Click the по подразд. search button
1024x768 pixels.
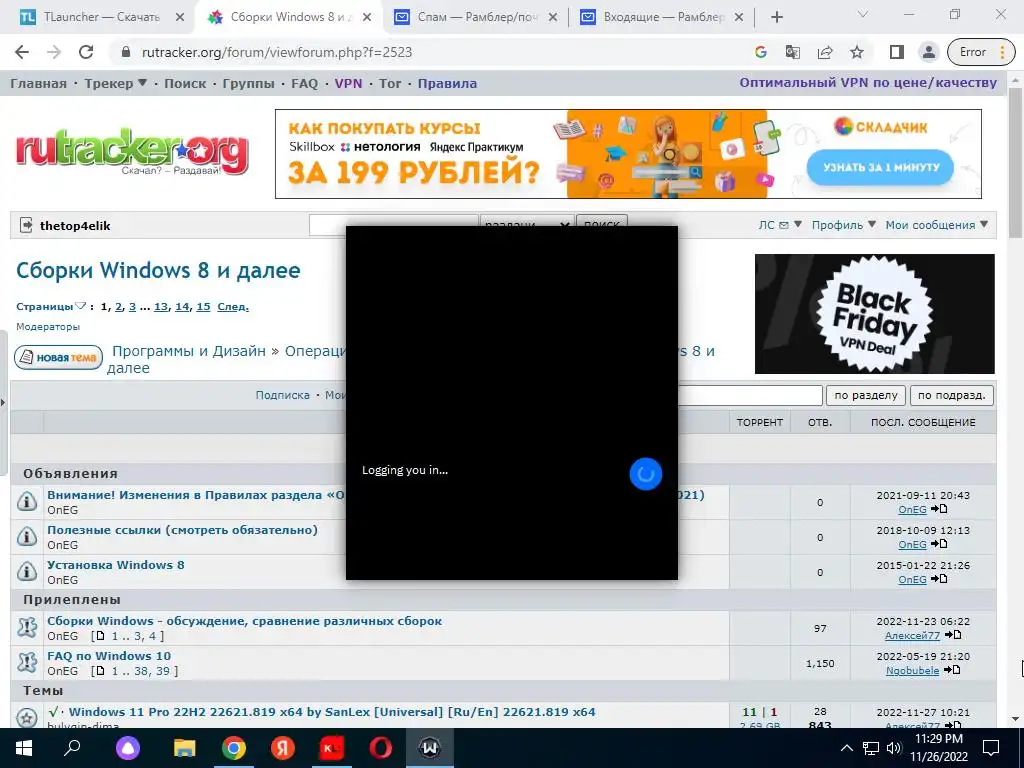click(x=952, y=395)
